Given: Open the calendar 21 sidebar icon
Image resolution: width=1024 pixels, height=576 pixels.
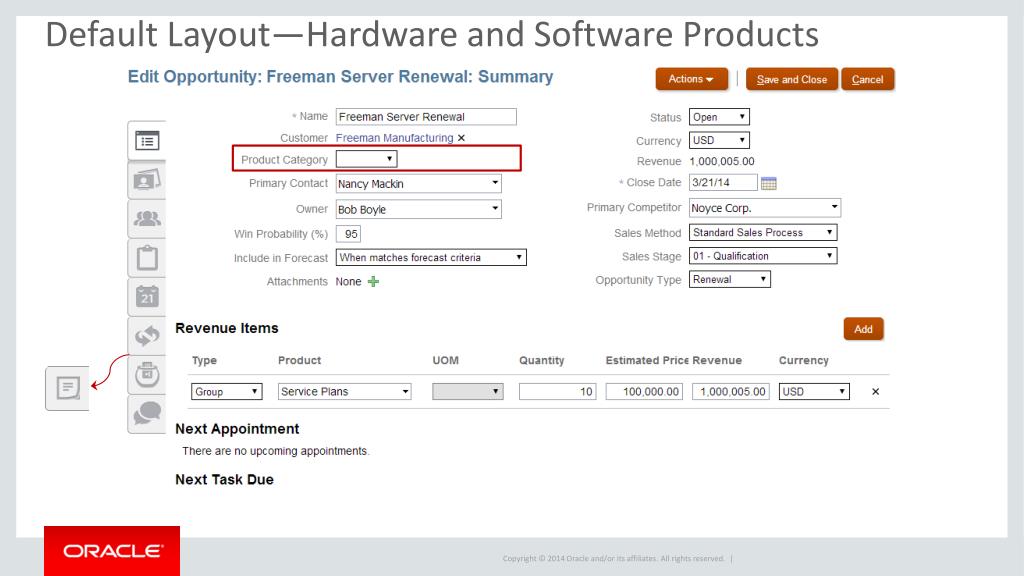Looking at the screenshot, I should 147,297.
